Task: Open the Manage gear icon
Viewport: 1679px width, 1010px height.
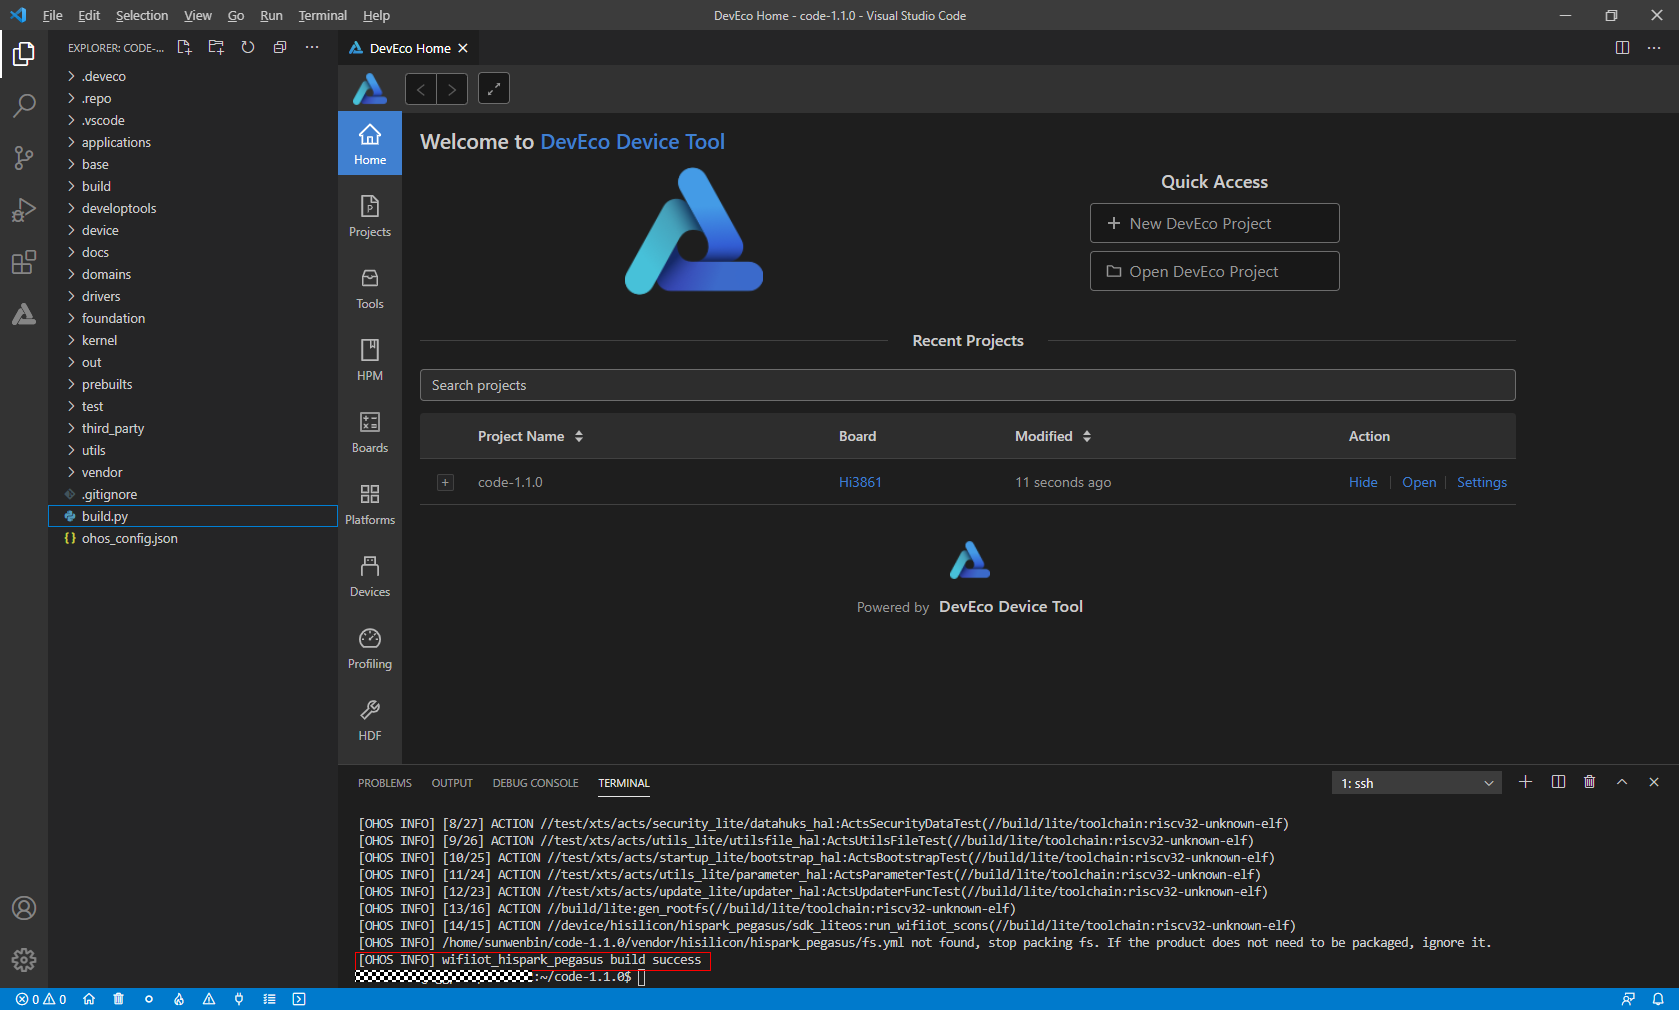Action: [24, 960]
